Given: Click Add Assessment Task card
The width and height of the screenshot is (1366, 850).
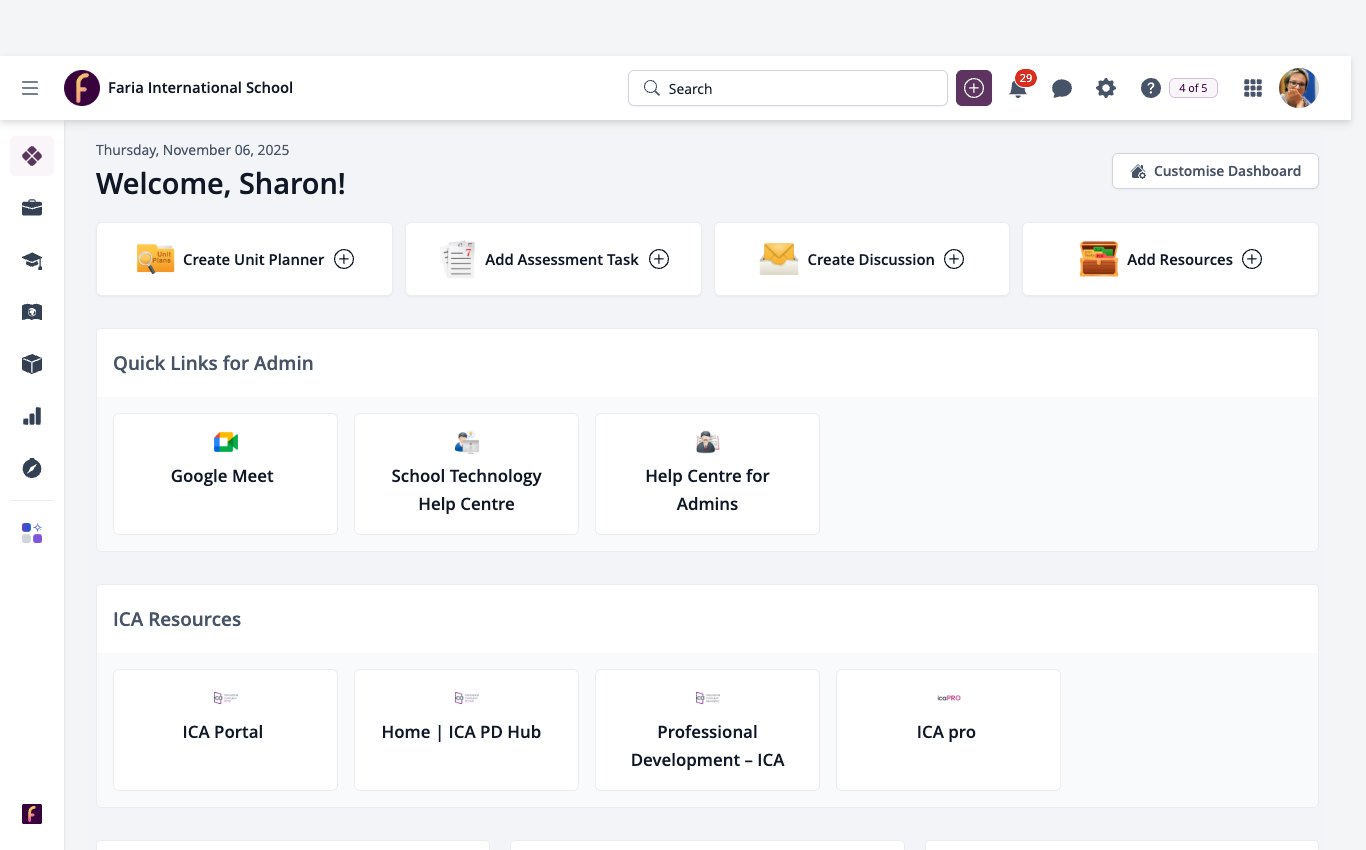Looking at the screenshot, I should [553, 259].
